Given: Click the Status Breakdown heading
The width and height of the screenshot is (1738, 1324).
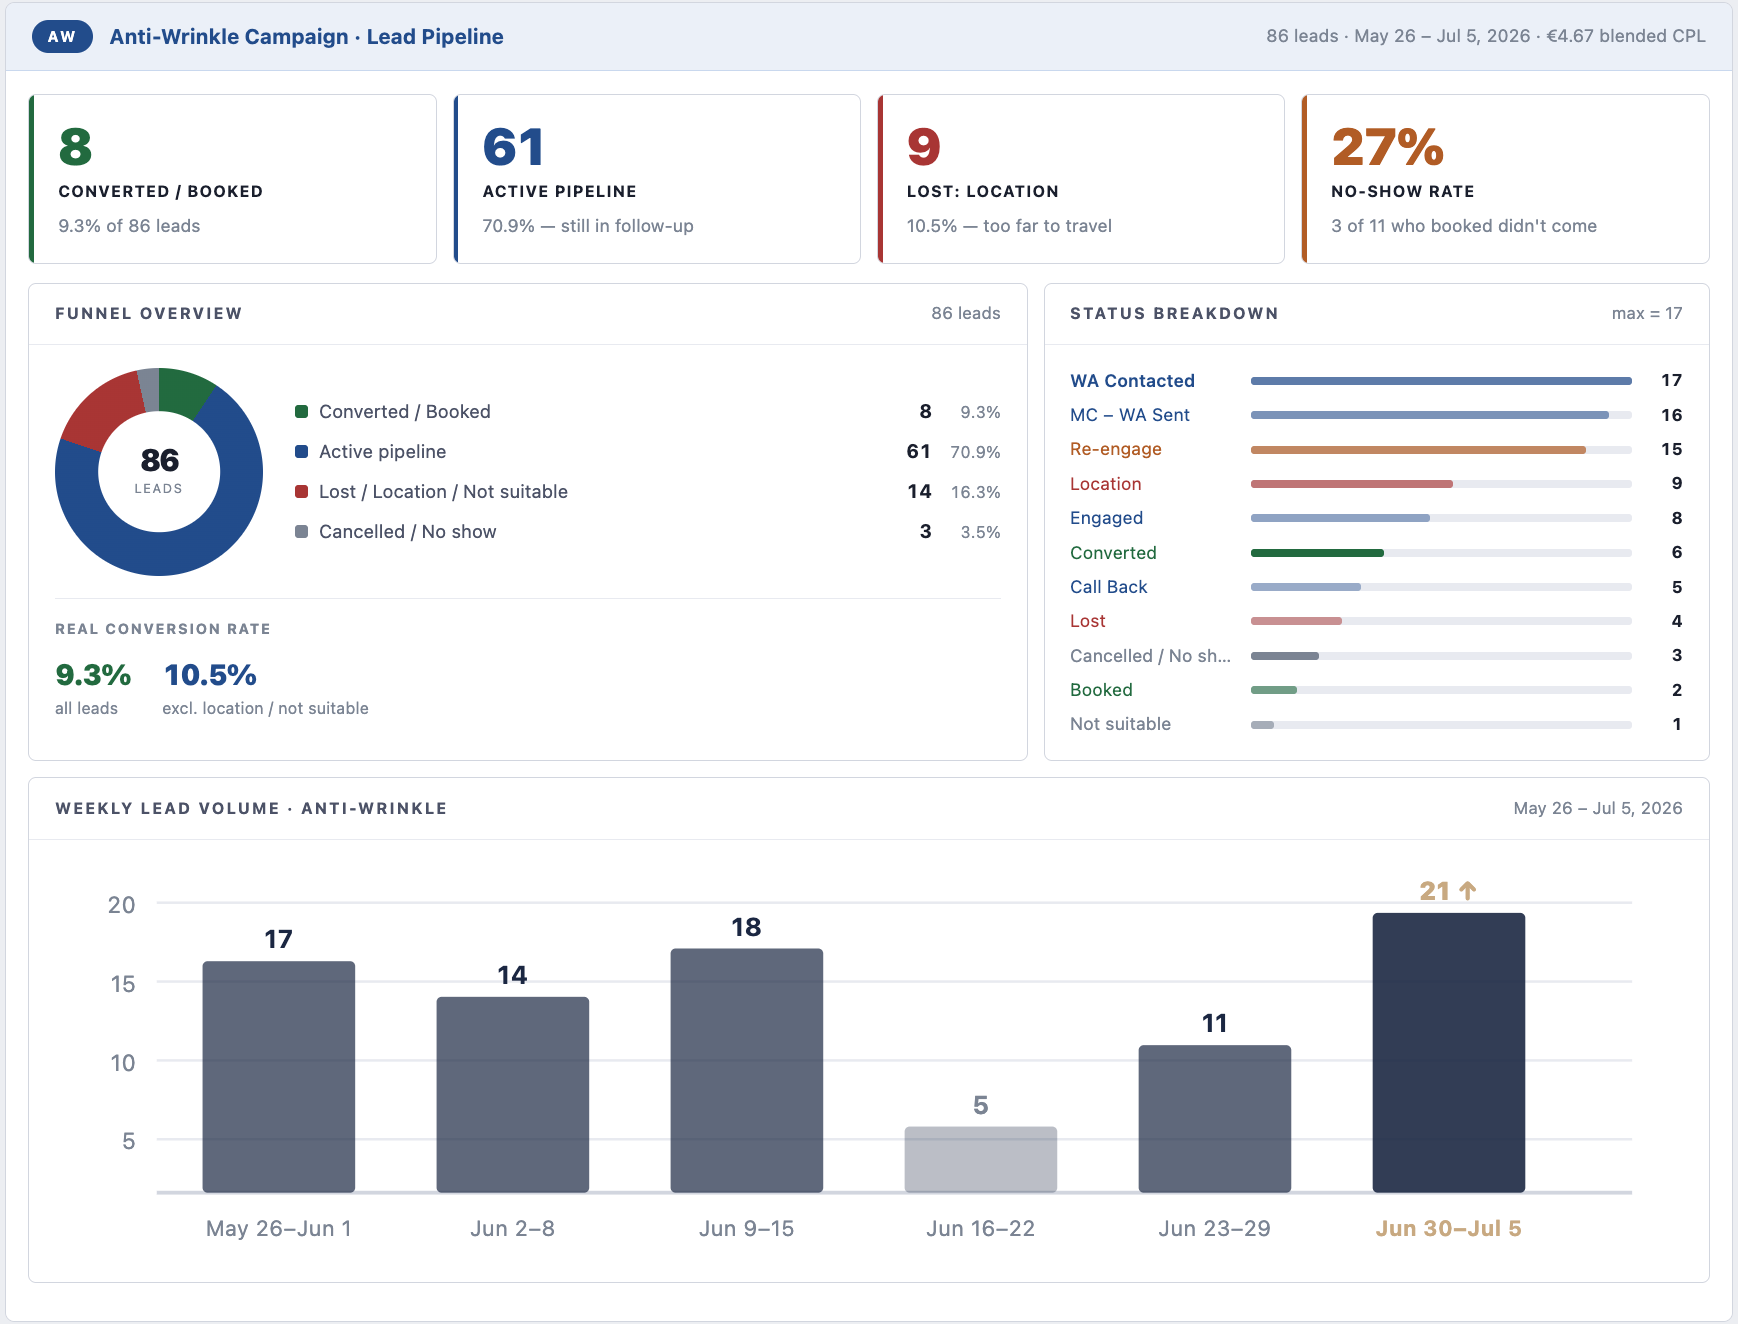Looking at the screenshot, I should 1174,314.
